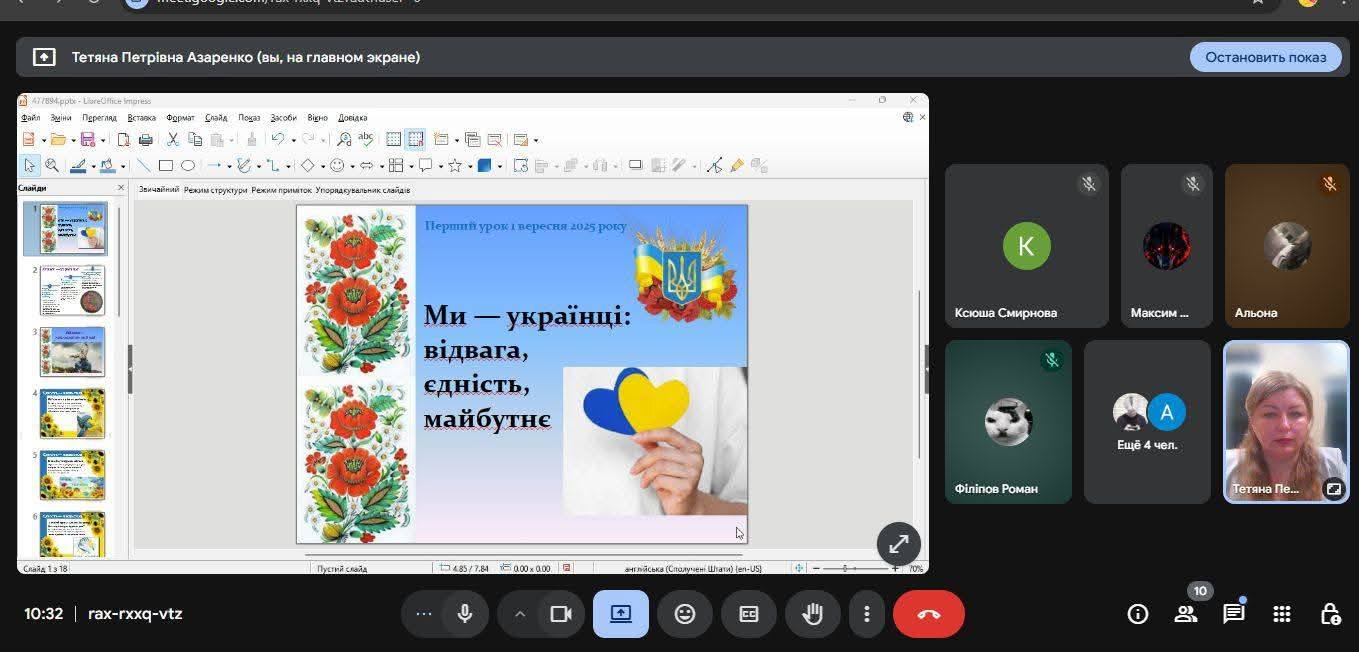
Task: Show the participants list with 10 badge
Action: point(1186,614)
